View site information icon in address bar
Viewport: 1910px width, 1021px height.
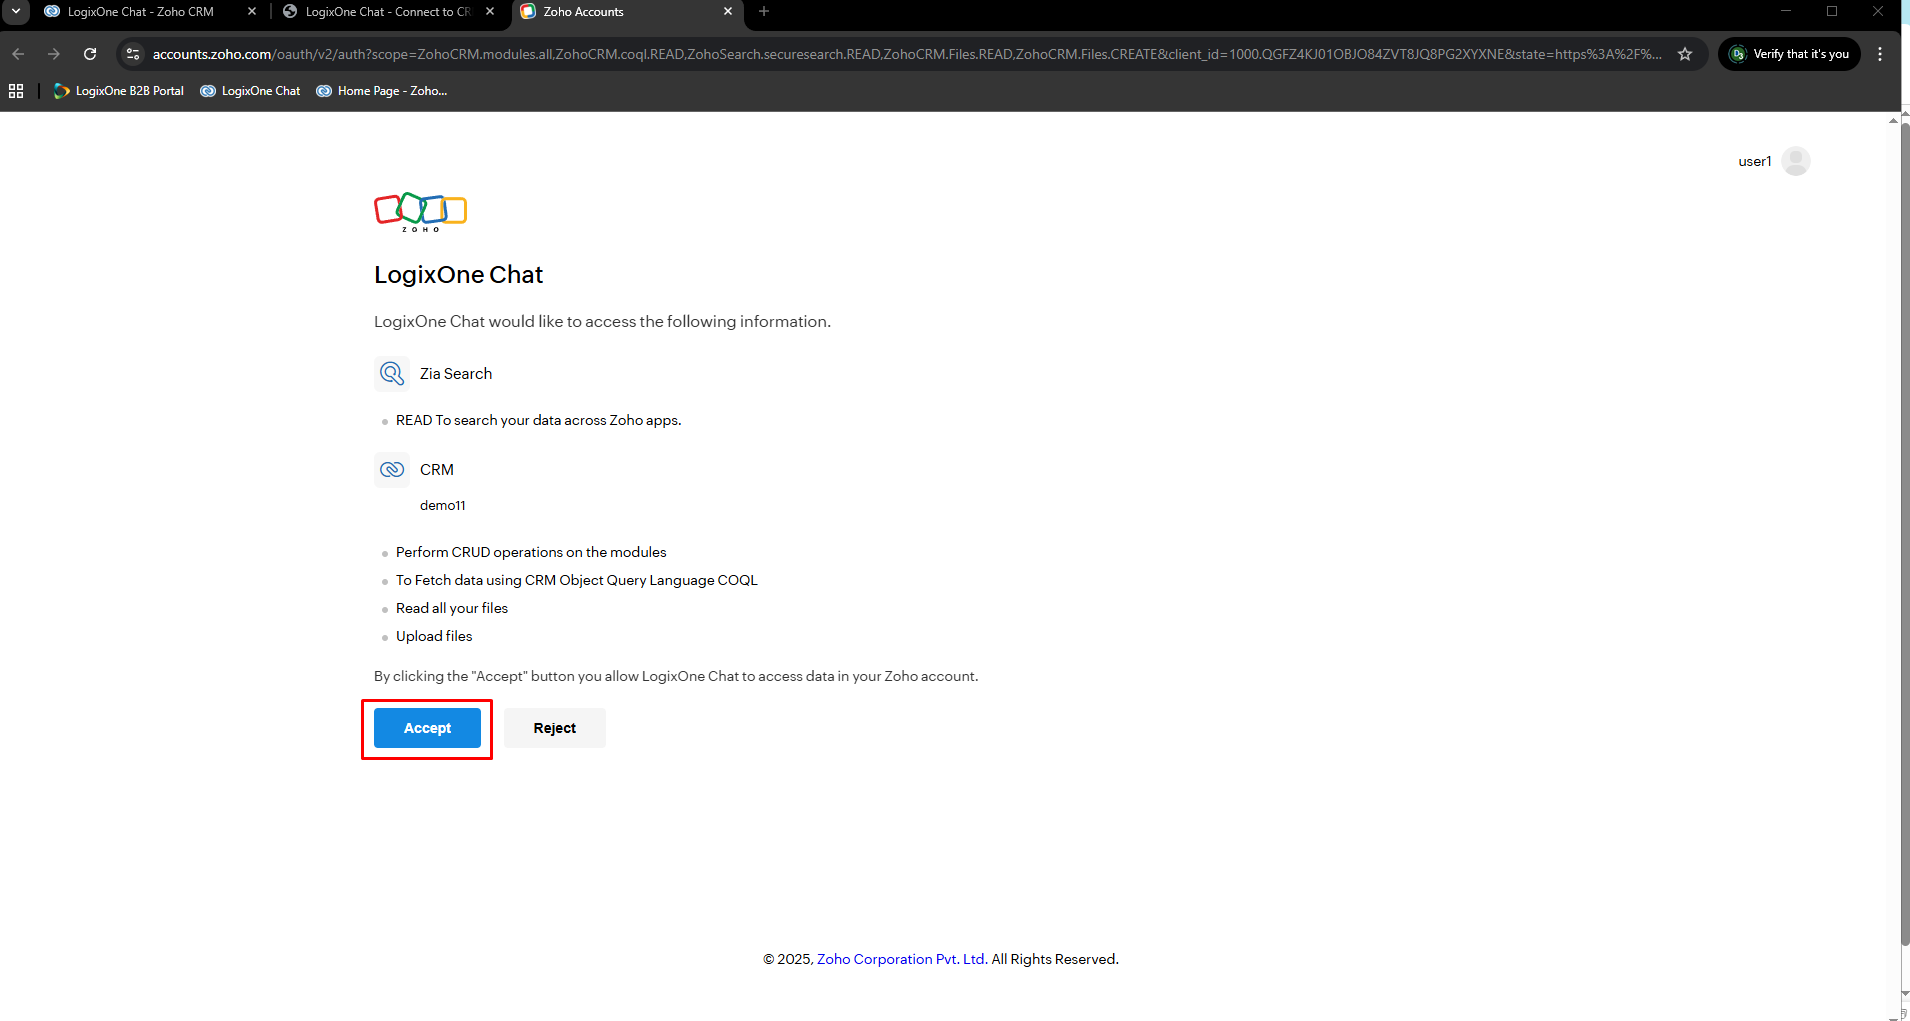coord(133,54)
